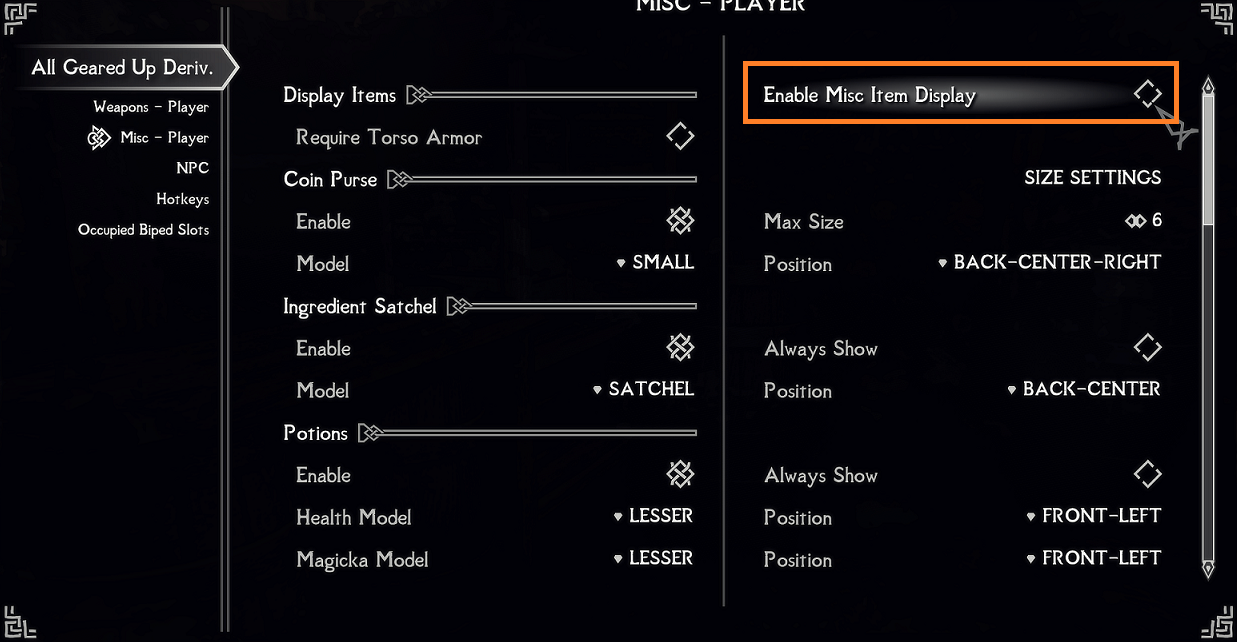The width and height of the screenshot is (1237, 642).
Task: Open the BACK-CENTER-RIGHT position dropdown
Action: tap(1050, 262)
